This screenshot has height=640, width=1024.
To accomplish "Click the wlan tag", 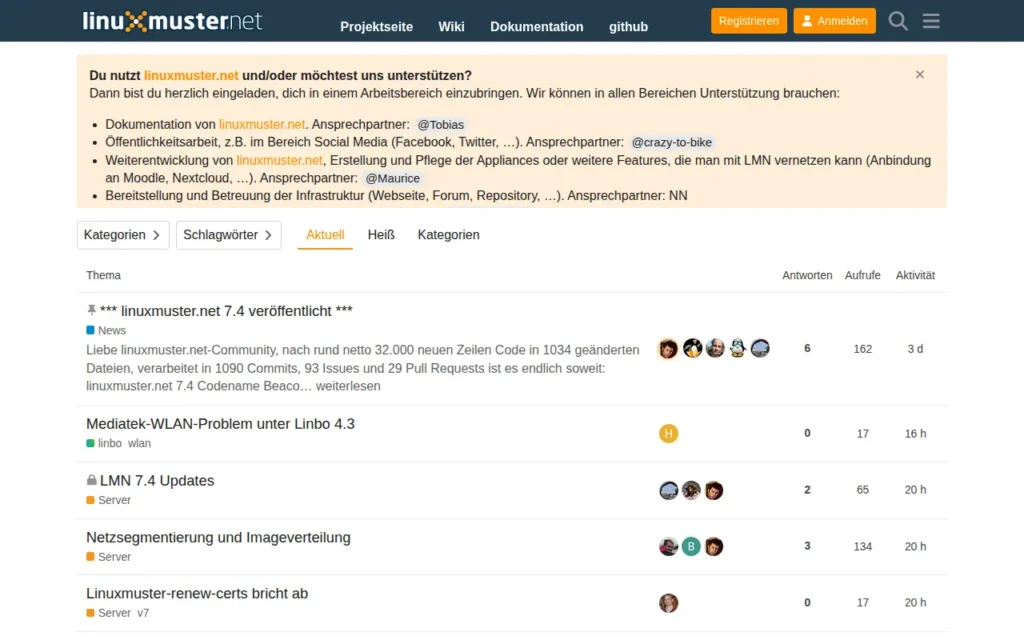I will (x=139, y=443).
